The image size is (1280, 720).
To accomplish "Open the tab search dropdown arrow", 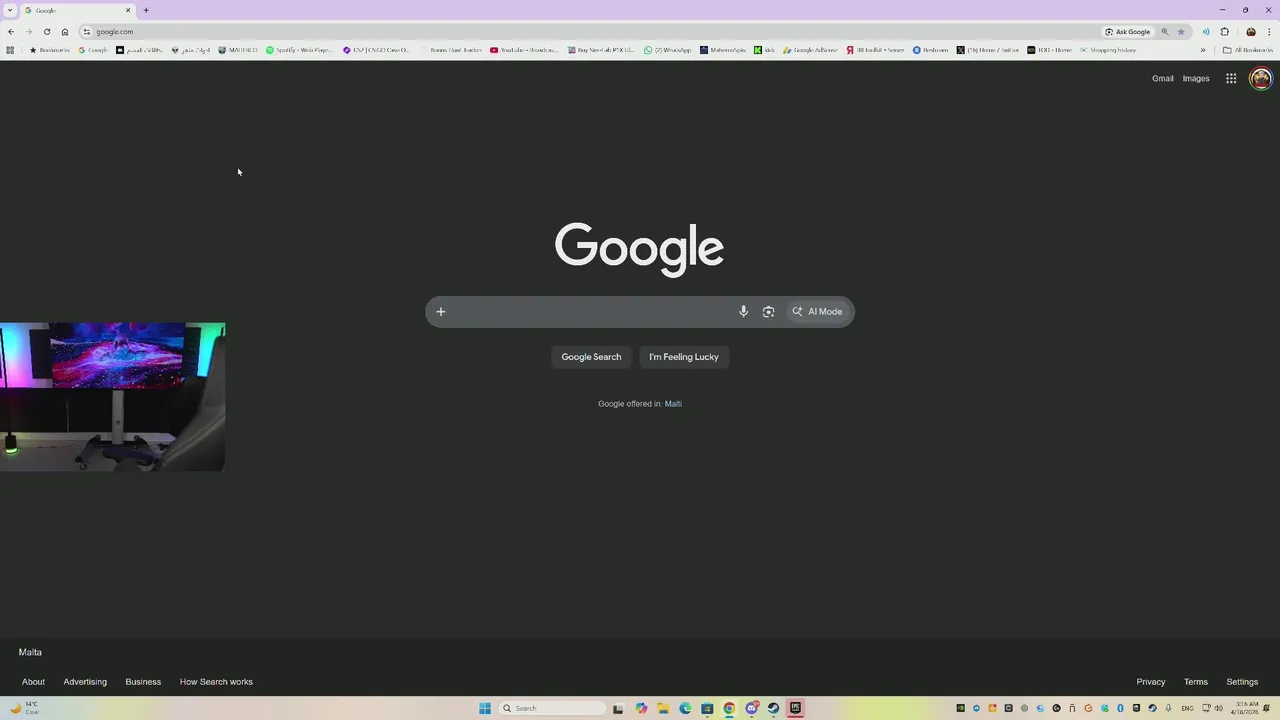I will click(10, 10).
